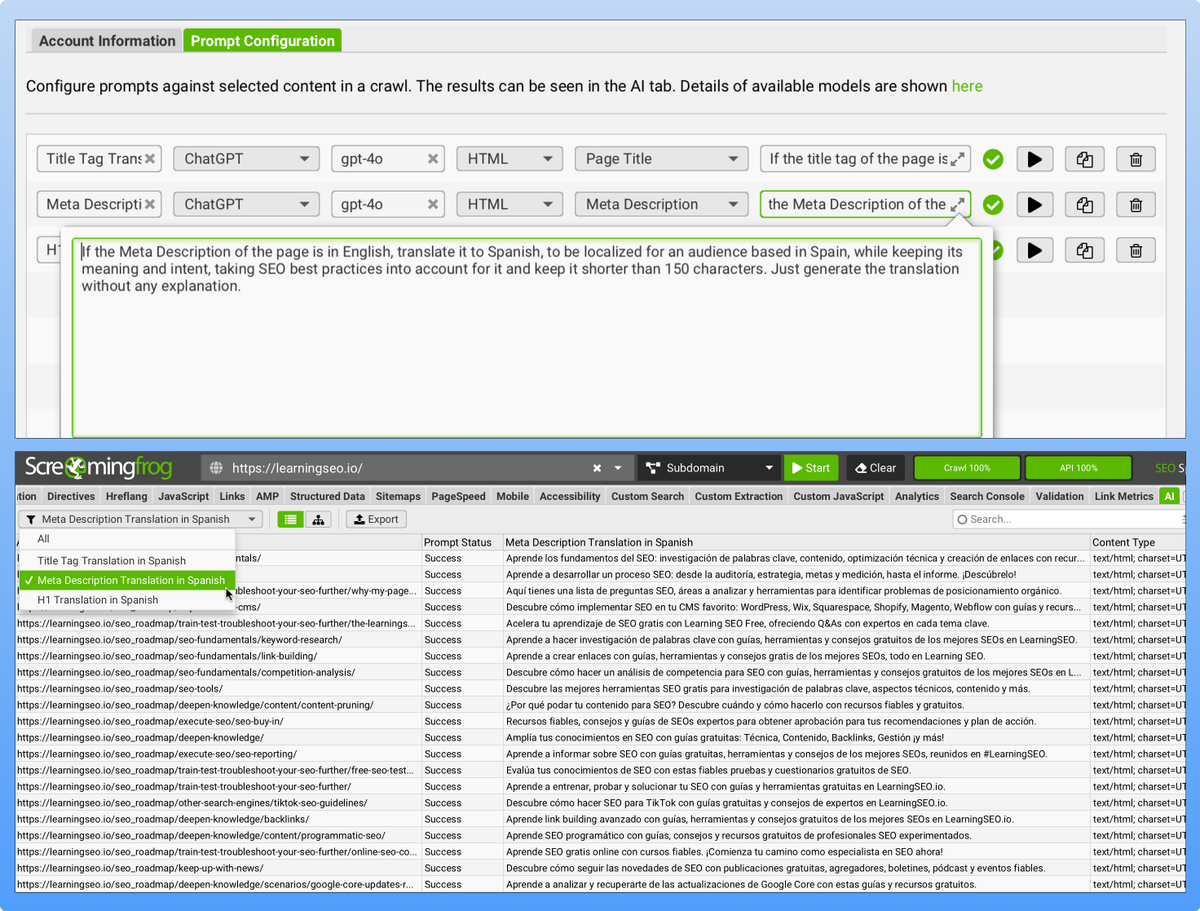Open the Page Title content dropdown
Viewport: 1200px width, 911px height.
tap(661, 158)
